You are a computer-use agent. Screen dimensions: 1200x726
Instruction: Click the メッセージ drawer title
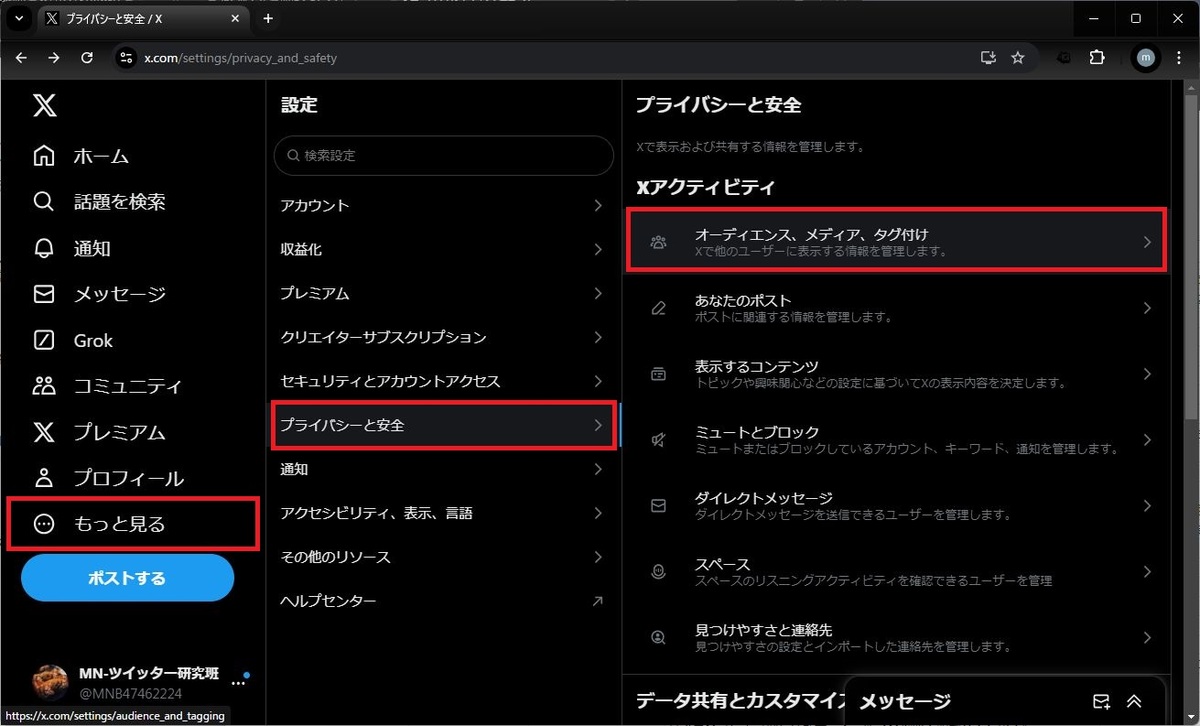coord(905,701)
